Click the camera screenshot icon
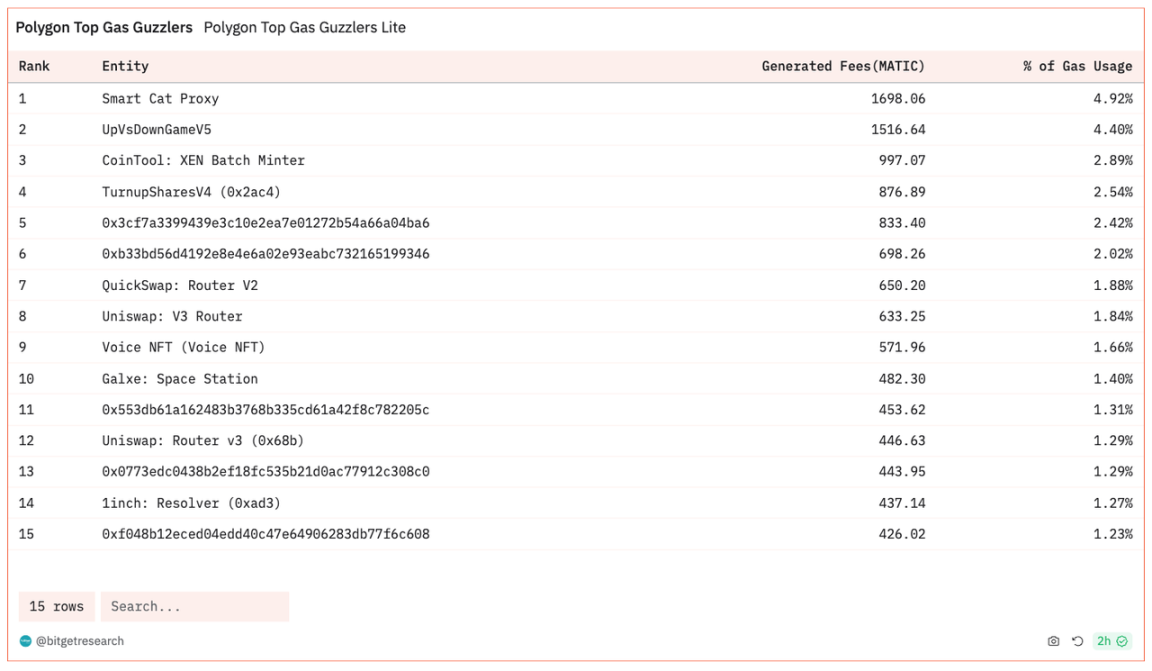 pyautogui.click(x=1053, y=641)
